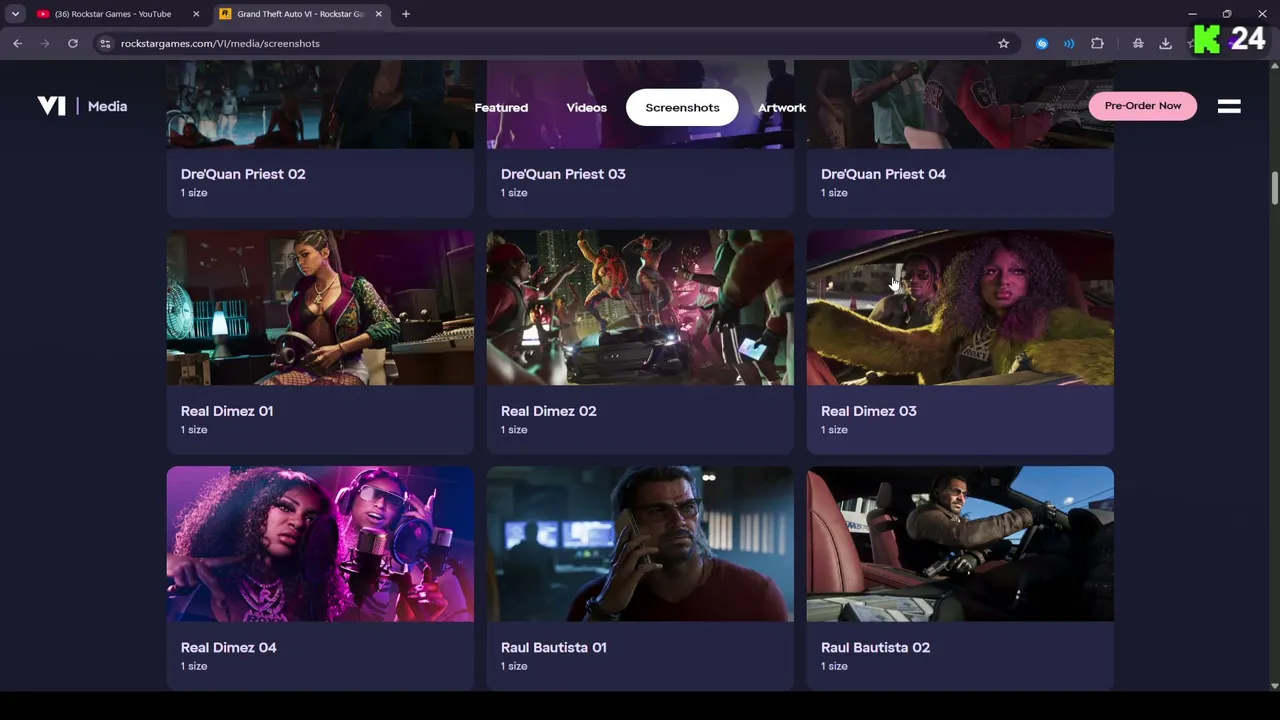Open the tab search dropdown arrow
The height and width of the screenshot is (720, 1280).
15,14
